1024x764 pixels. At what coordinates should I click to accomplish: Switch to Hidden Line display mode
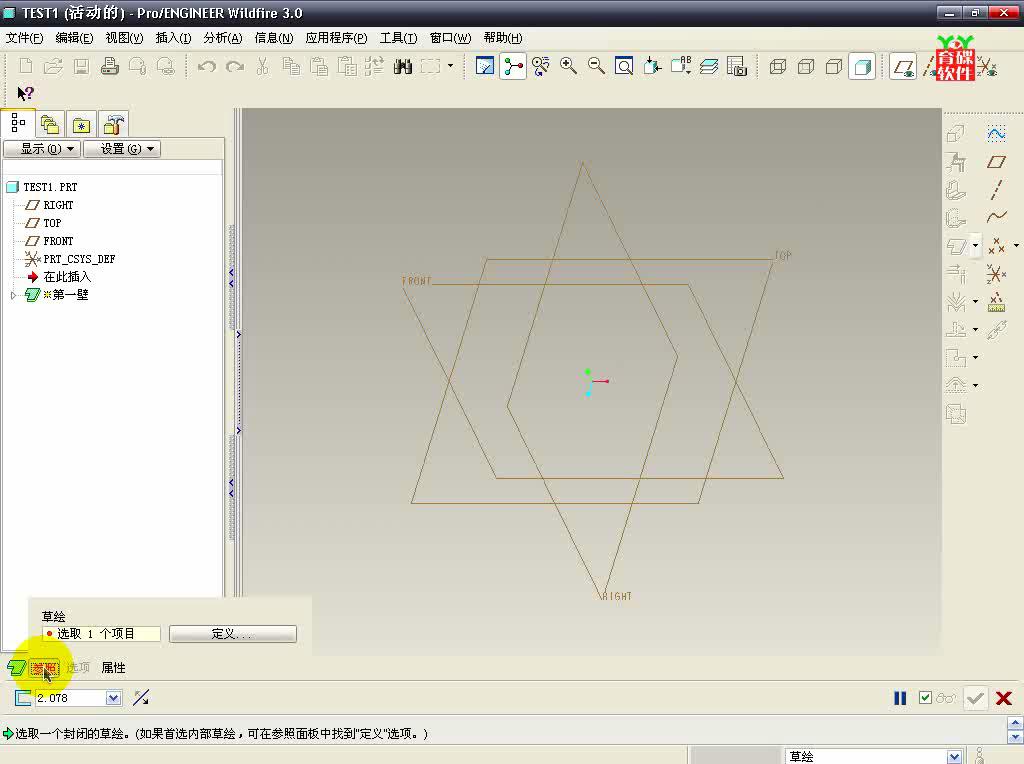point(806,66)
